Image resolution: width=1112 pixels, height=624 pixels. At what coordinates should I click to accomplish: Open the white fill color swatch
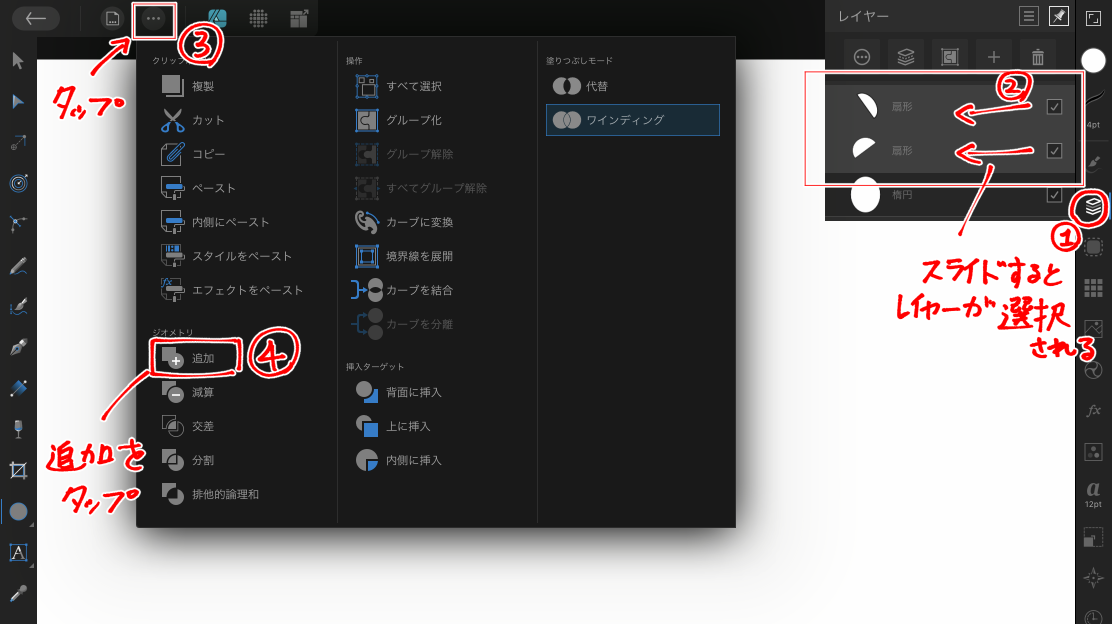[x=1093, y=61]
